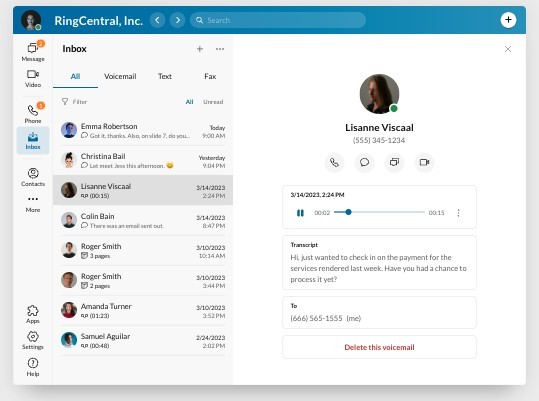The height and width of the screenshot is (401, 539).
Task: Open the More sidebar menu
Action: point(33,204)
